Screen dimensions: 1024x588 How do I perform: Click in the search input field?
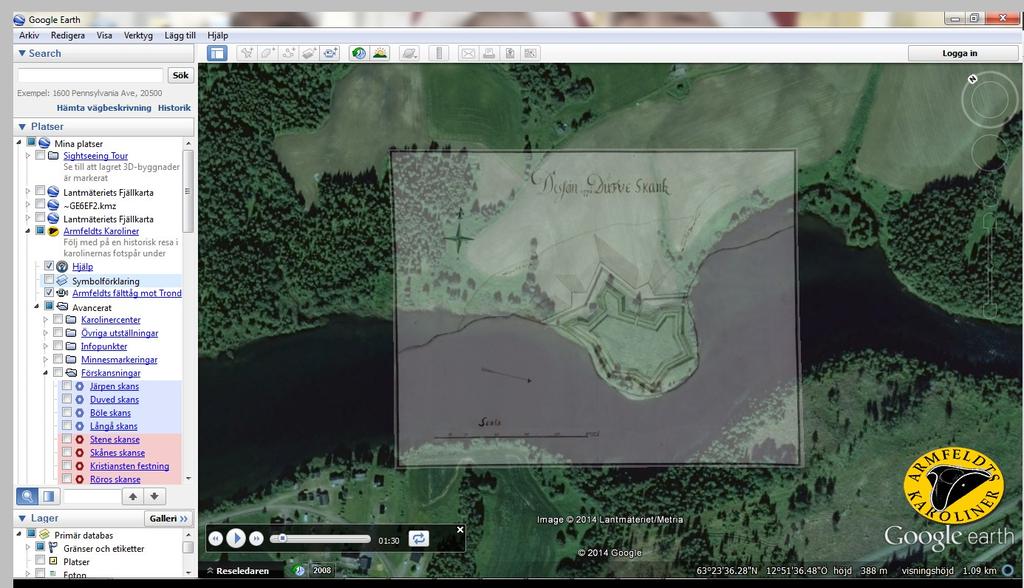pyautogui.click(x=90, y=75)
